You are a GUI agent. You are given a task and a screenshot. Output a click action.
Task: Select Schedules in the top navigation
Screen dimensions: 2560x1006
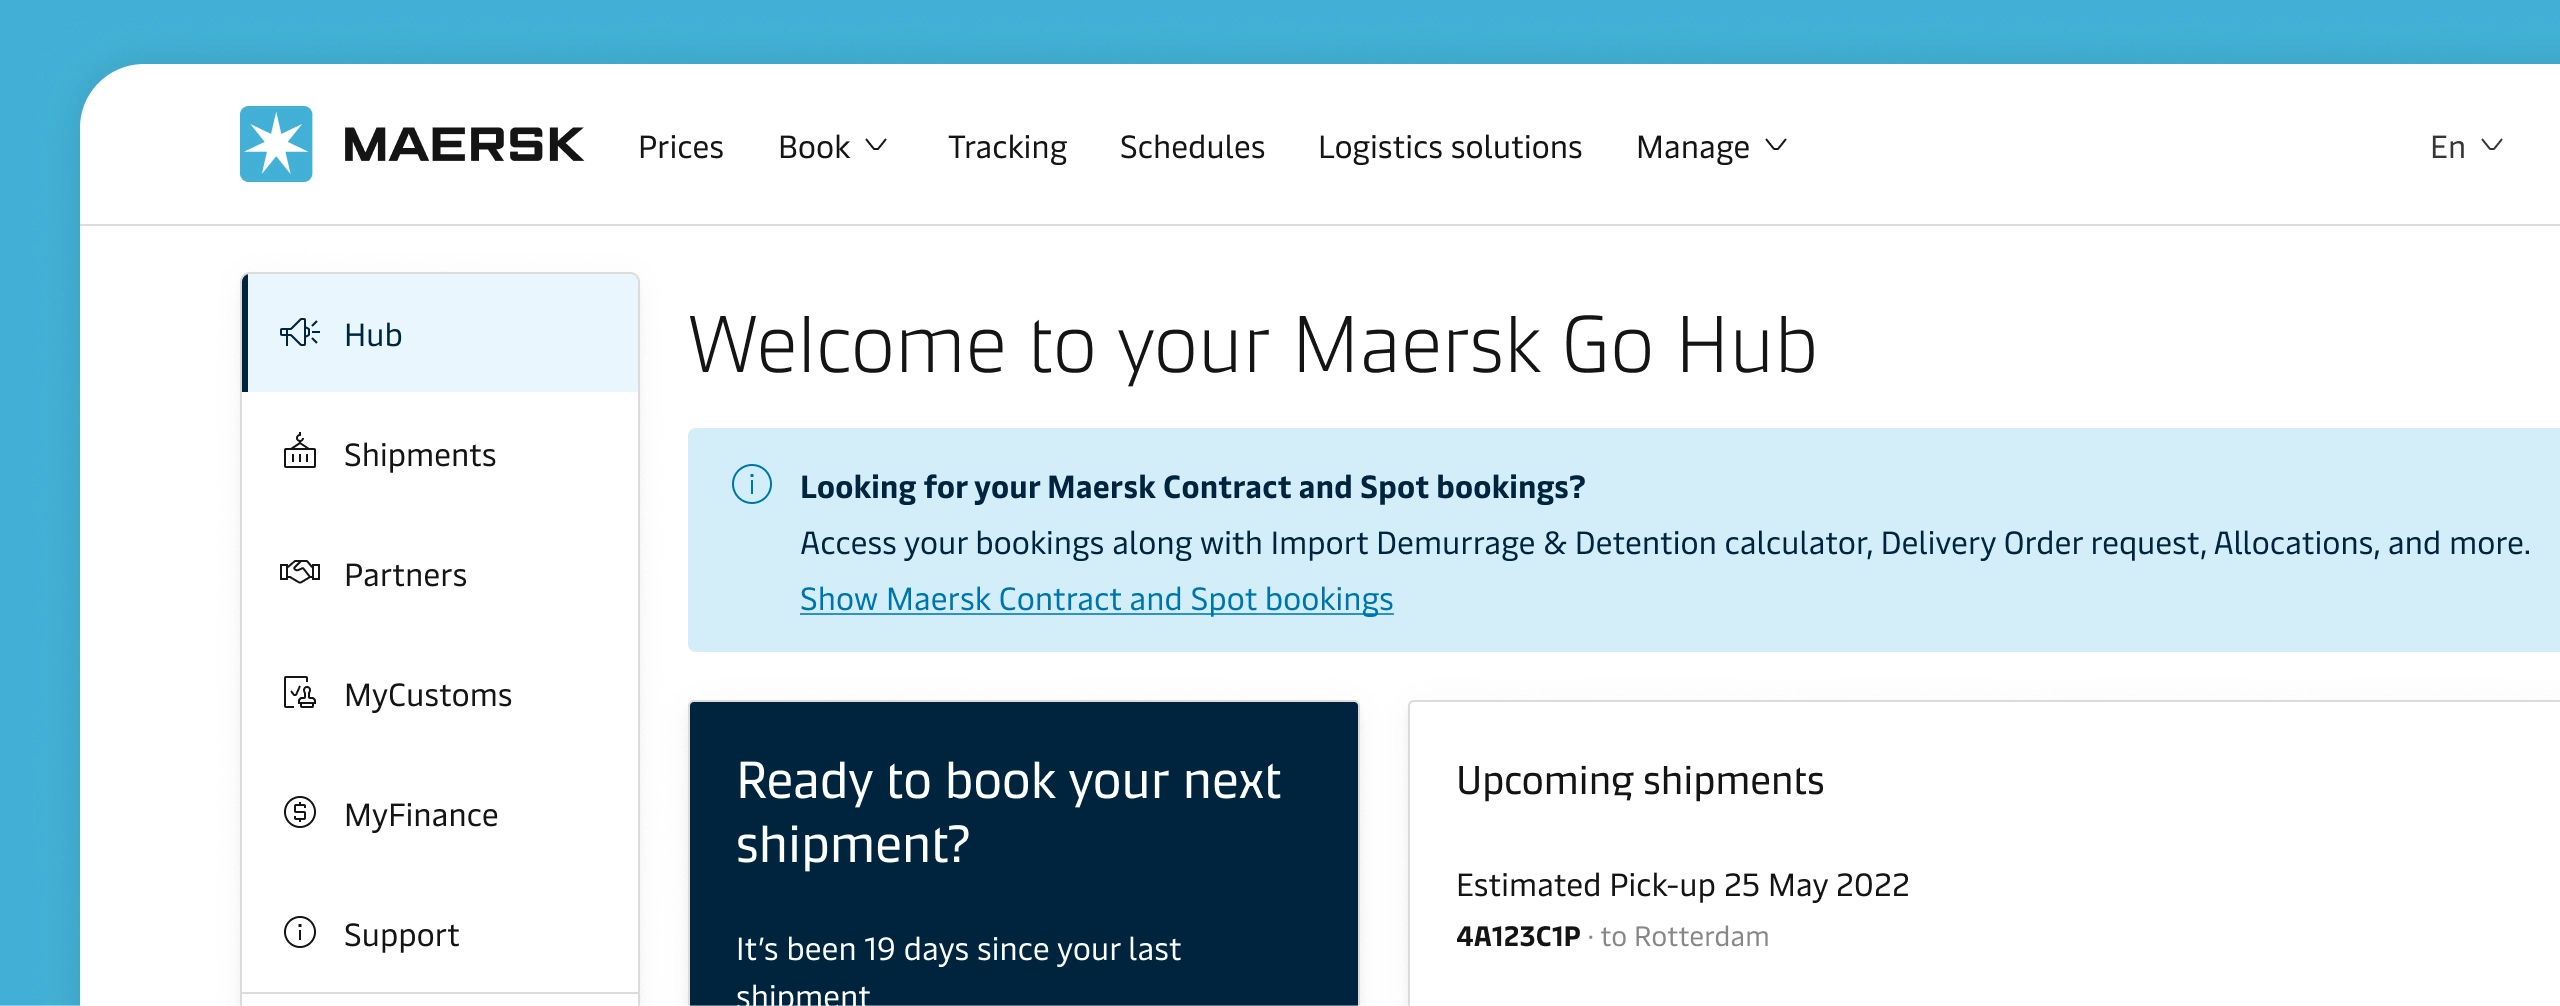click(1192, 146)
